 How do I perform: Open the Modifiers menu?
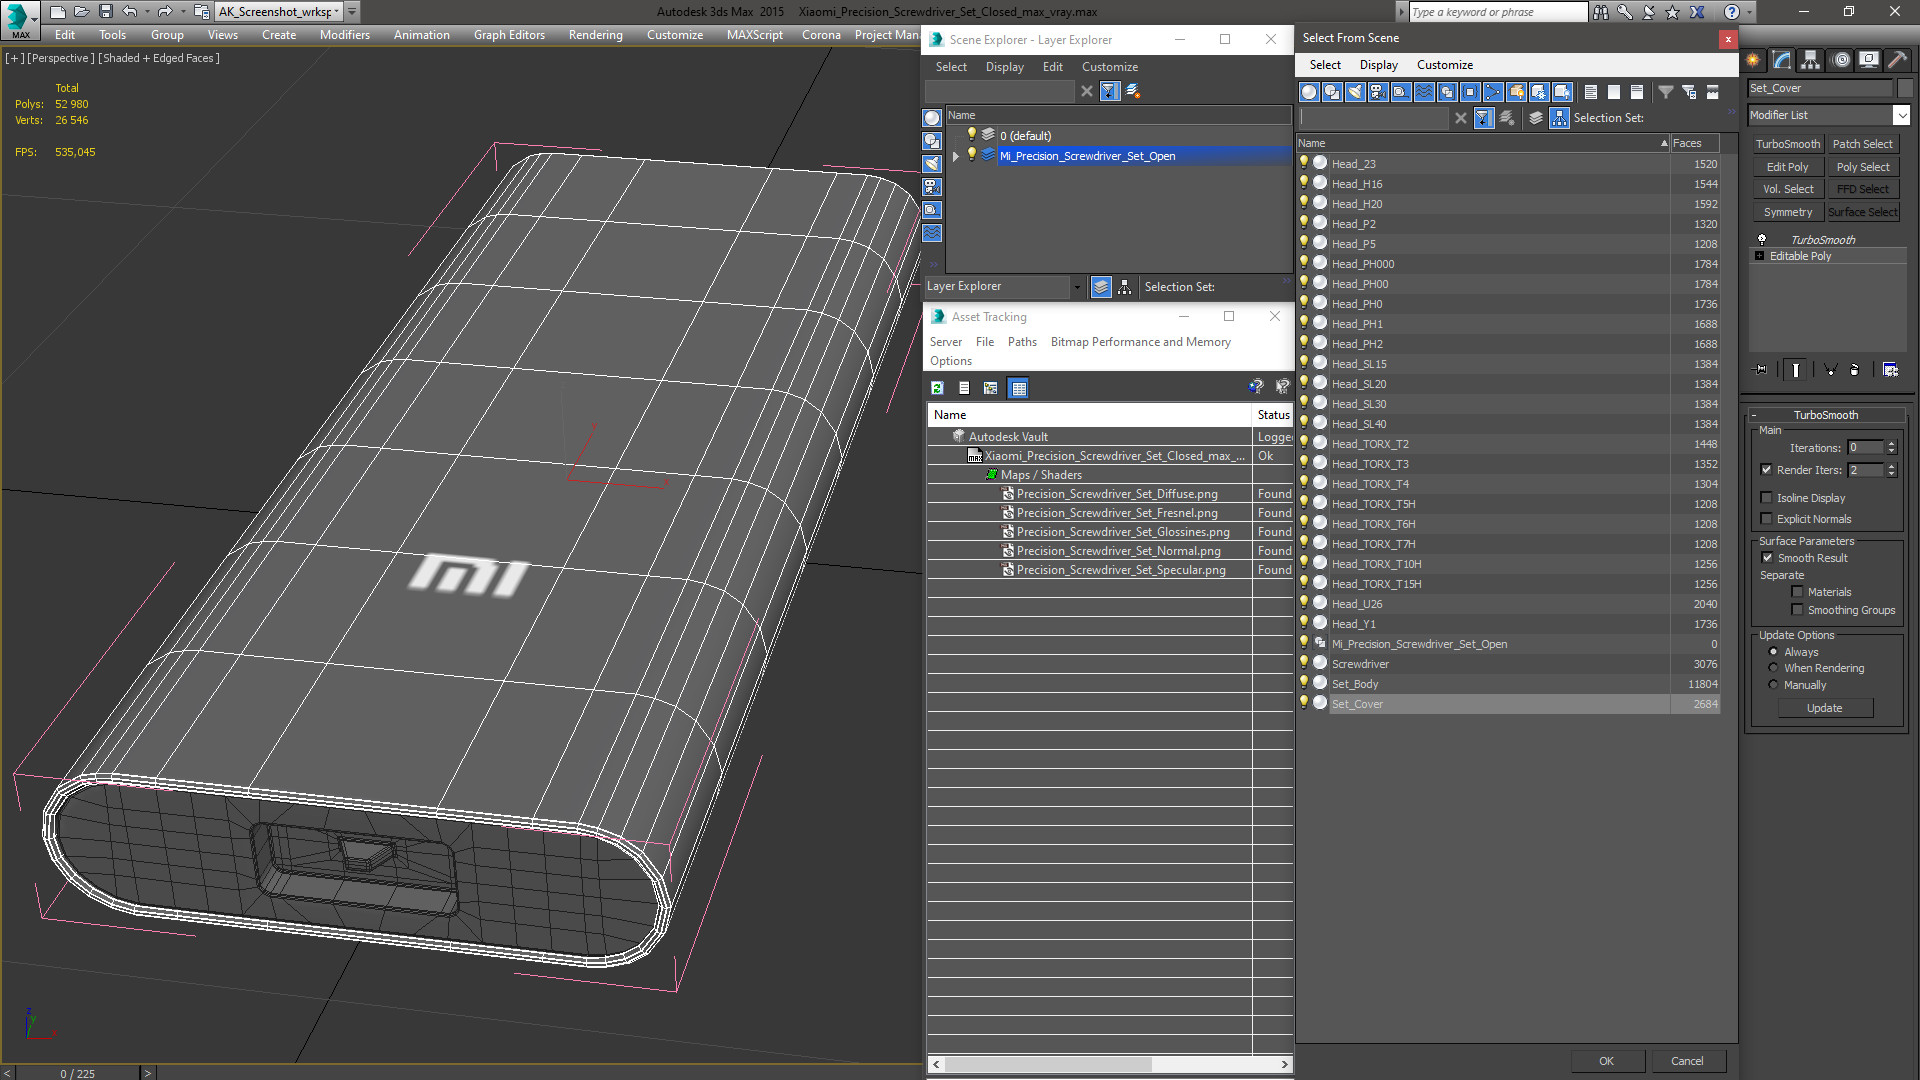tap(345, 35)
